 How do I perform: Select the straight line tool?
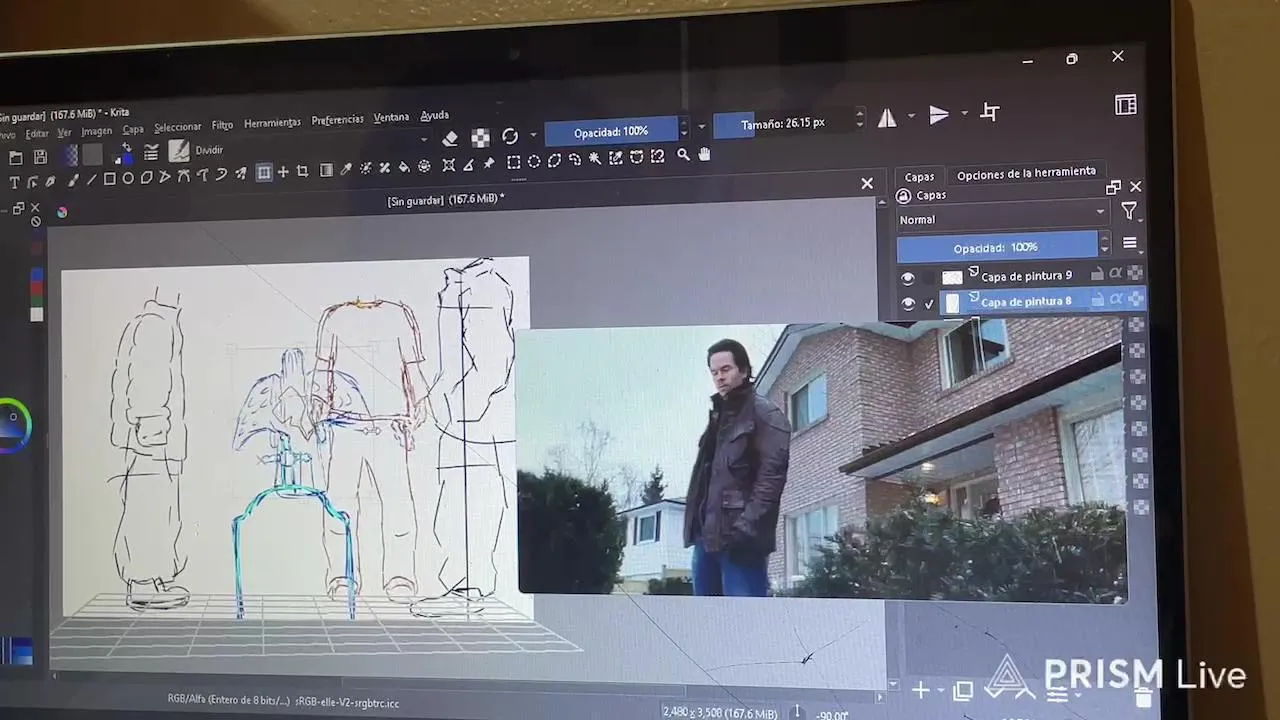[91, 180]
